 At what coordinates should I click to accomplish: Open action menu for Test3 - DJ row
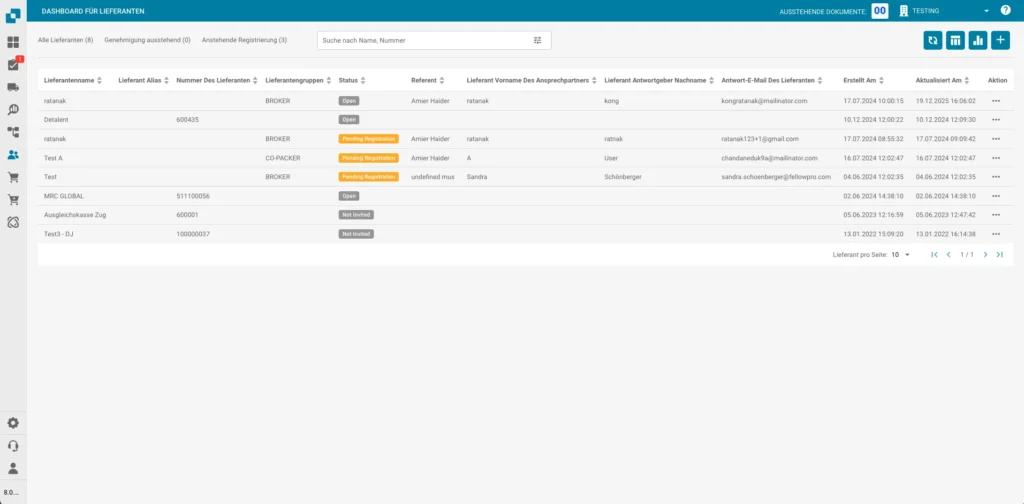pyautogui.click(x=996, y=234)
